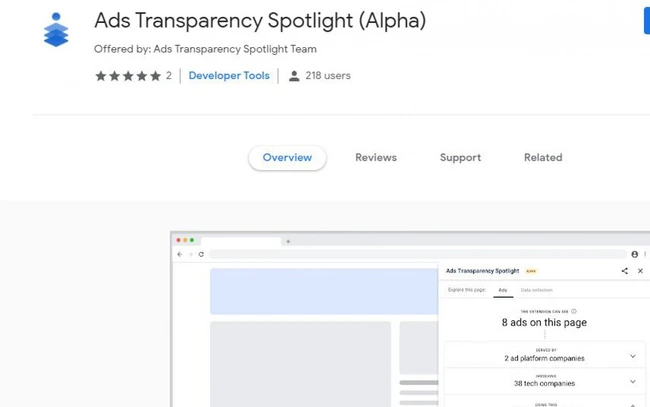Click the back arrow in the preview browser
Viewport: 650px width, 407px height.
(180, 254)
